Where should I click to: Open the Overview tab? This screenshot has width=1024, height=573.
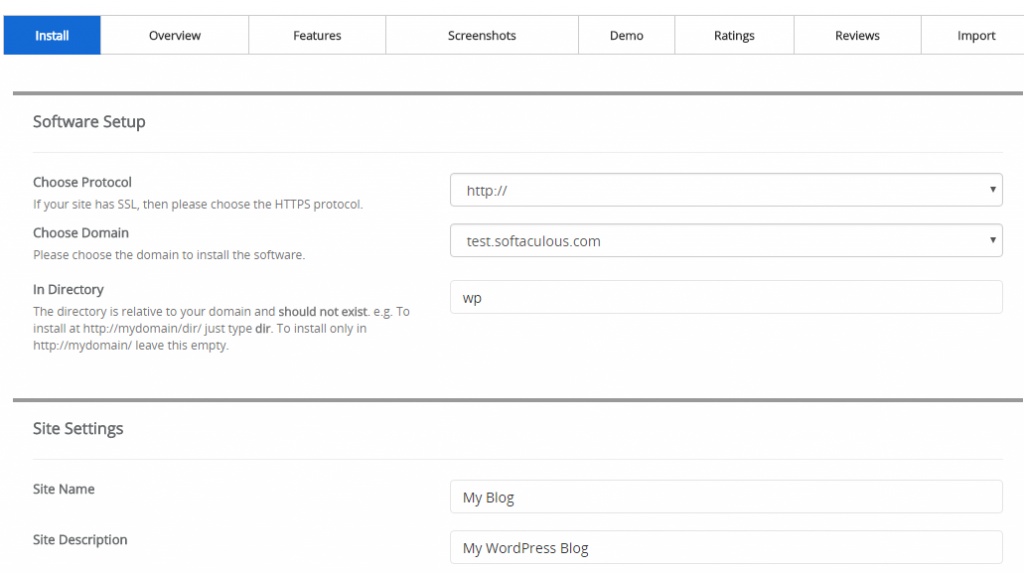tap(175, 36)
